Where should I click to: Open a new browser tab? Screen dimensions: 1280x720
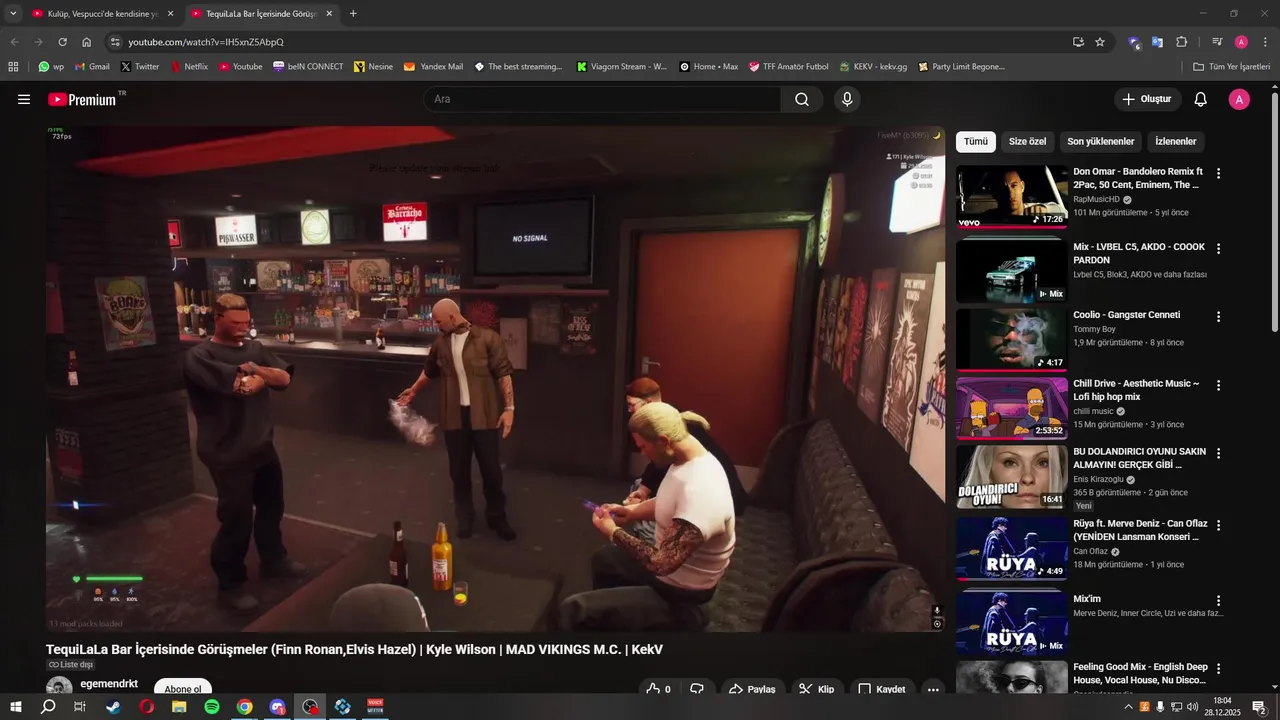[353, 14]
